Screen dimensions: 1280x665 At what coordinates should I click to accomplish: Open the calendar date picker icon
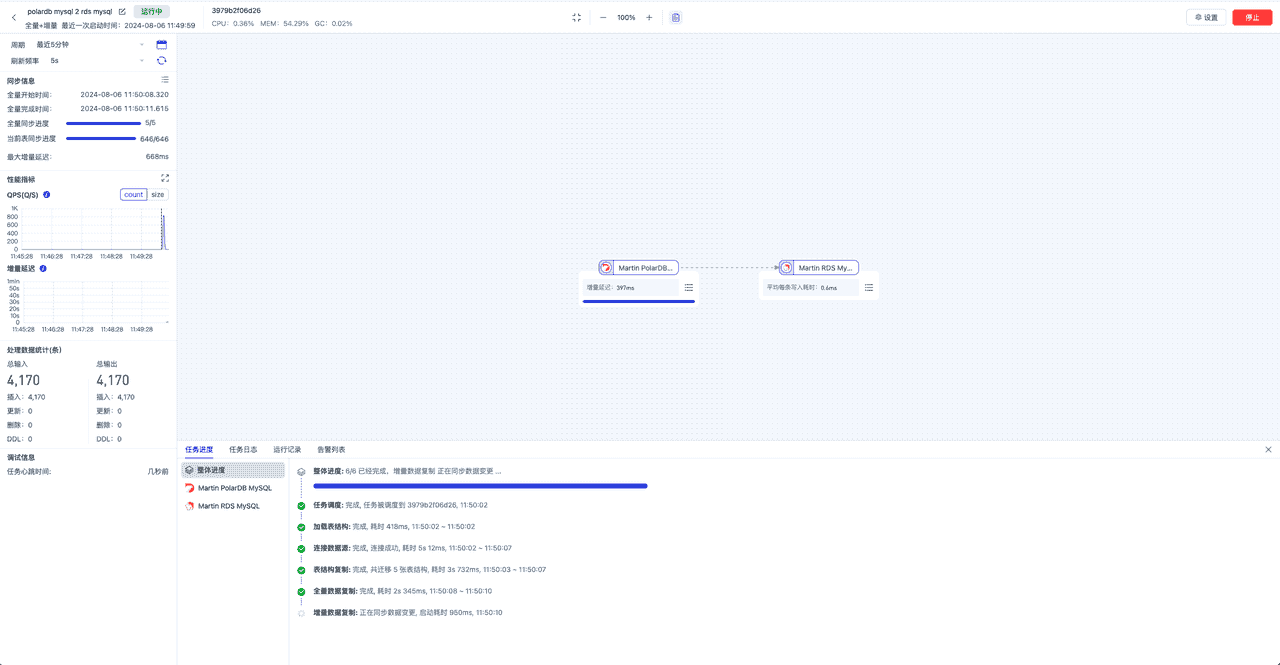(x=161, y=44)
